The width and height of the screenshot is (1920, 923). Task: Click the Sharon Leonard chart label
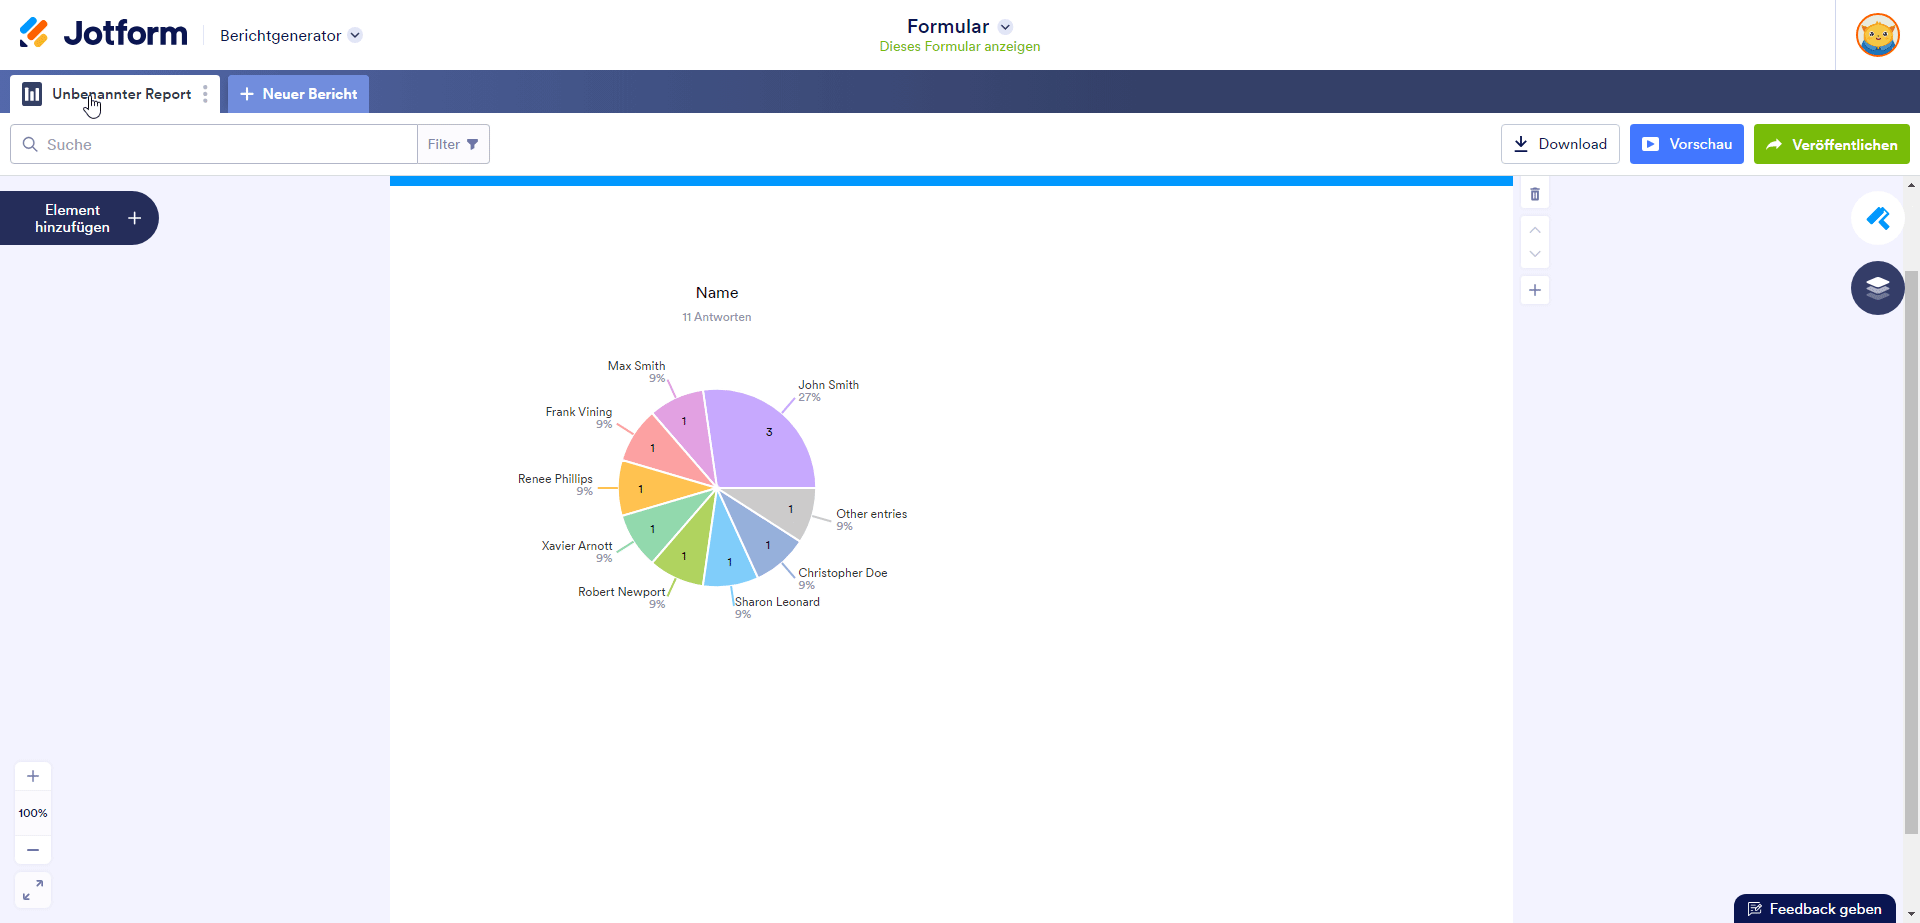pyautogui.click(x=777, y=602)
